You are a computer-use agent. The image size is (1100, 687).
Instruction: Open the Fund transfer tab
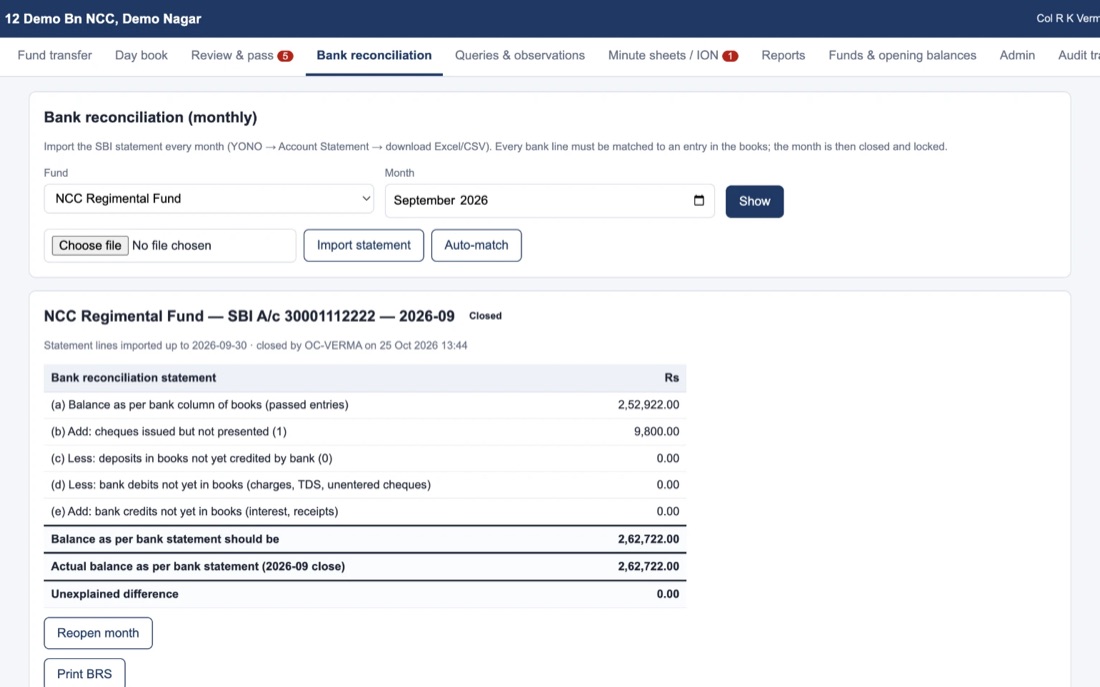(x=55, y=55)
